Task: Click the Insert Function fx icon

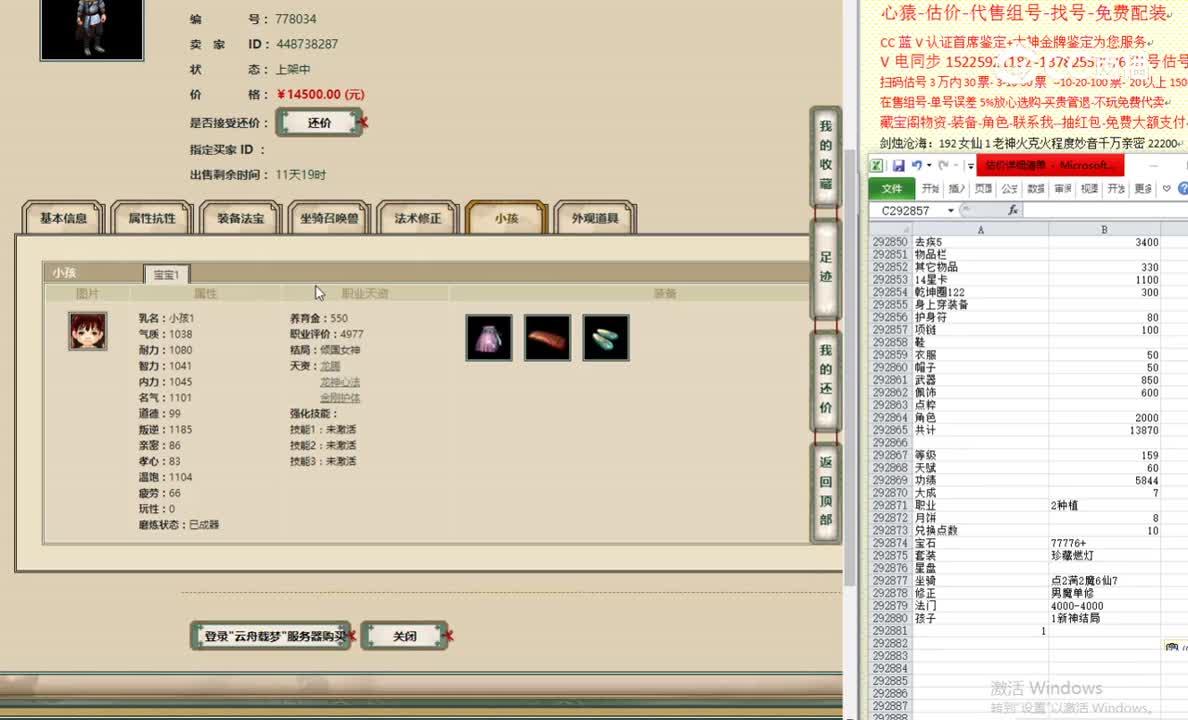Action: click(x=1013, y=208)
